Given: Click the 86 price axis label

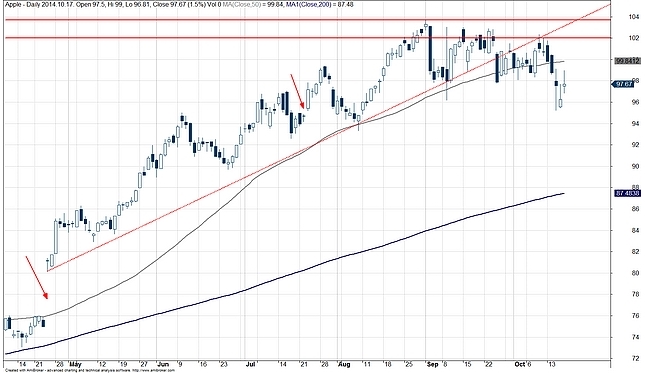Looking at the screenshot, I should pyautogui.click(x=635, y=209).
